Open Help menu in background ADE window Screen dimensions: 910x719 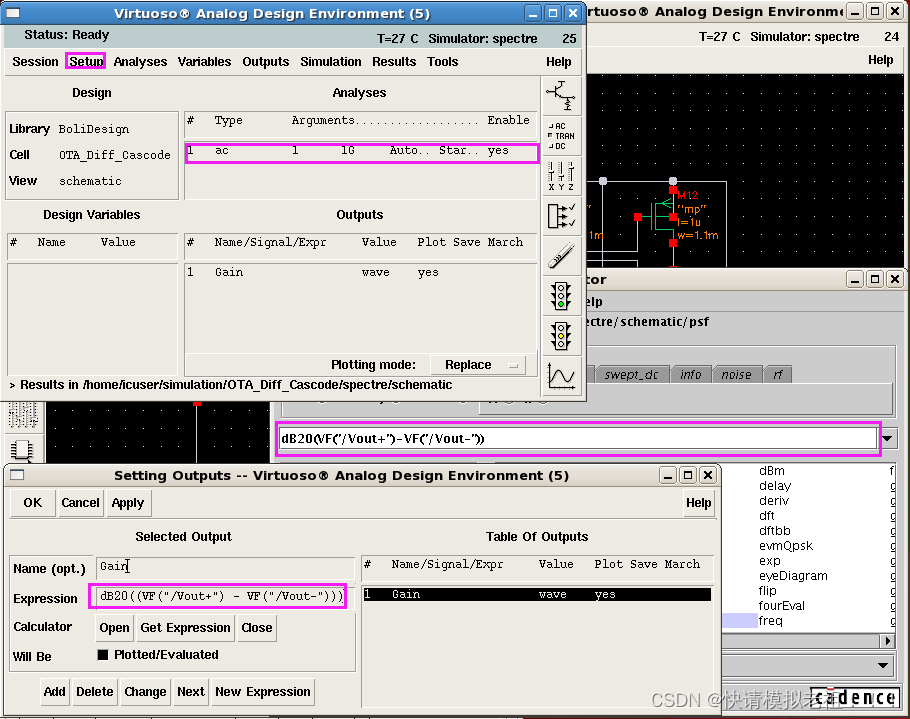[880, 60]
